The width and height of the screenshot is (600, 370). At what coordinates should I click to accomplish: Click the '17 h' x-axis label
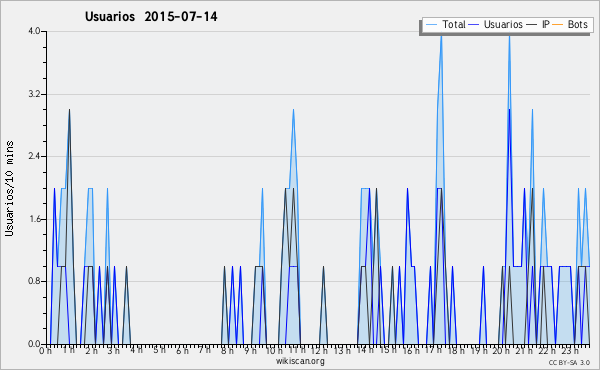(434, 350)
